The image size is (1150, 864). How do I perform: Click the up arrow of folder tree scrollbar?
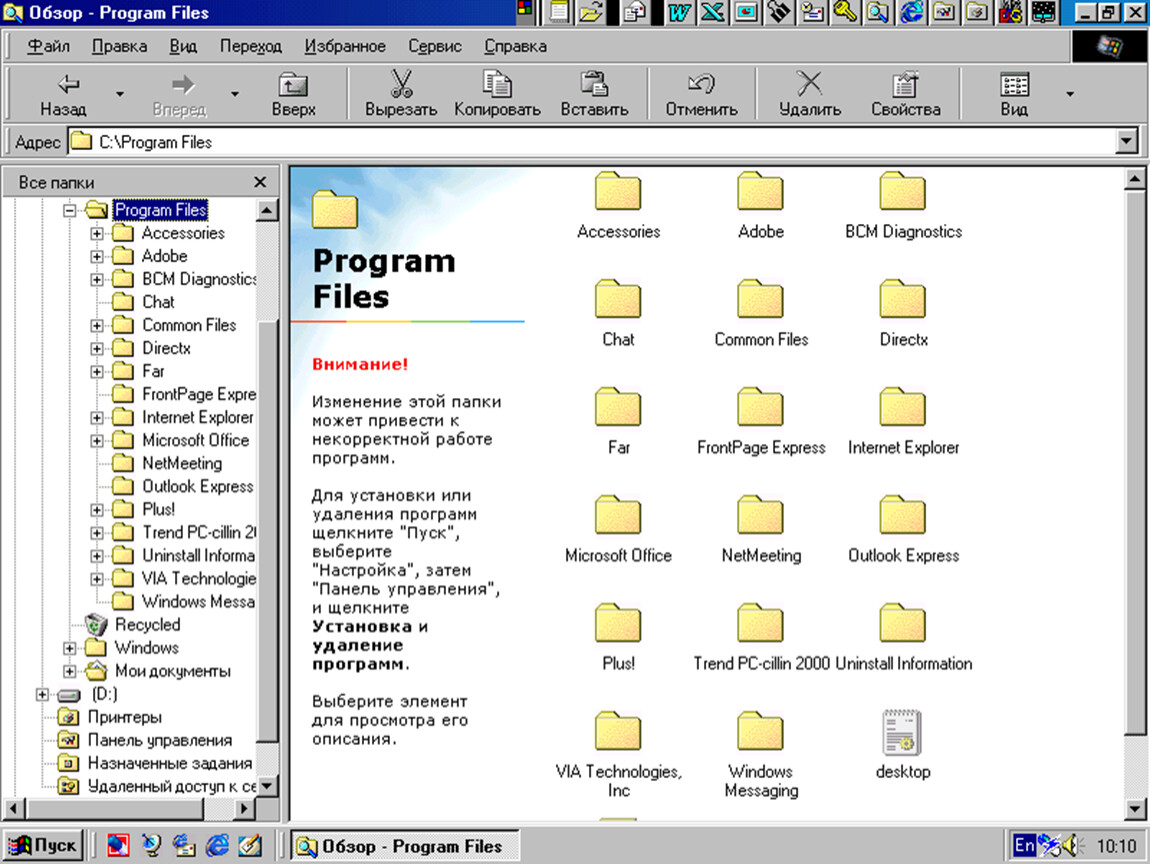point(267,210)
